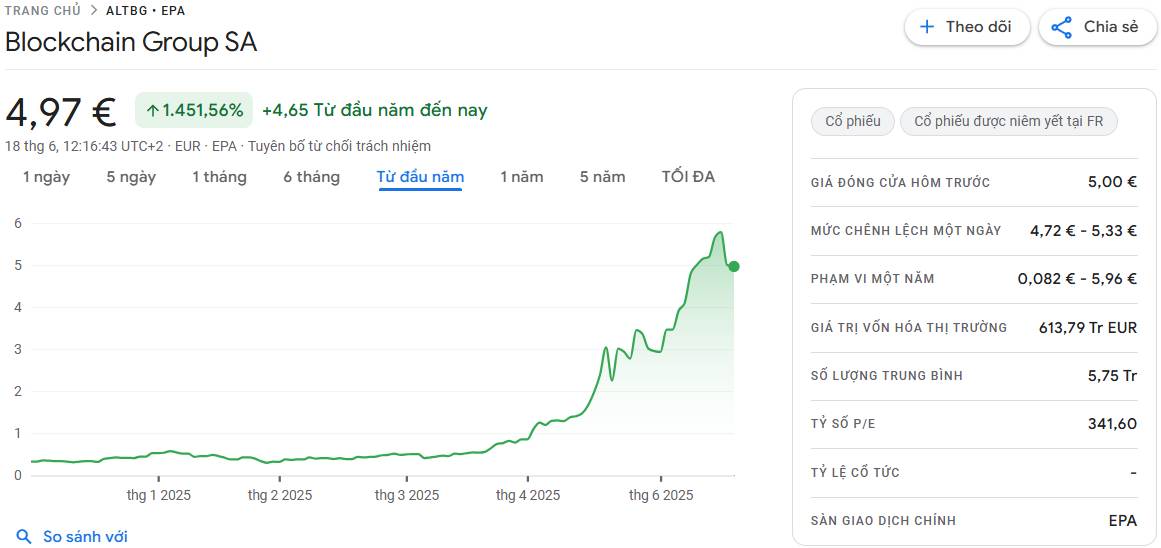Switch chart to 6 tháng range
1161x548 pixels.
(x=312, y=177)
